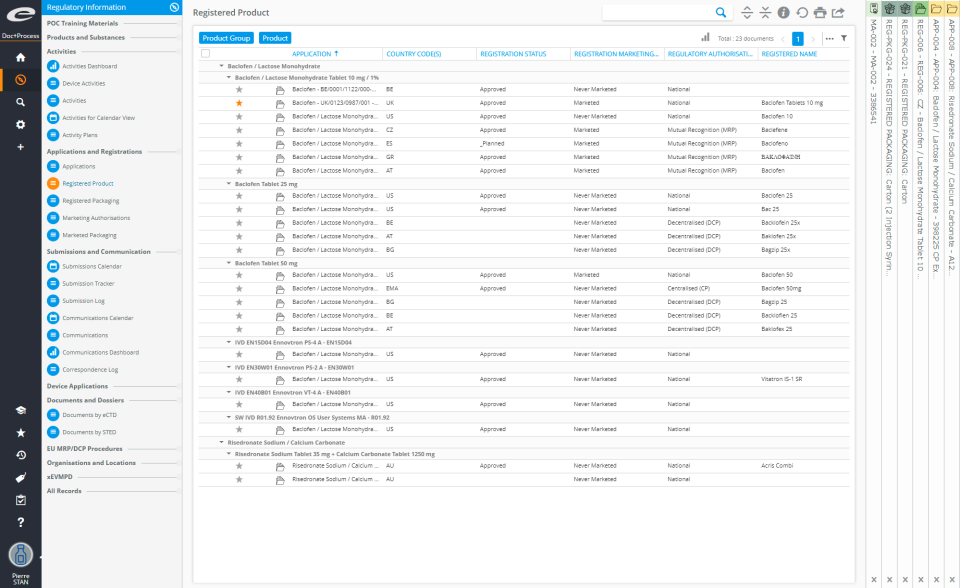Viewport: 960px width, 588px height.
Task: Collapse all rows with the collapse icon
Action: coord(765,12)
